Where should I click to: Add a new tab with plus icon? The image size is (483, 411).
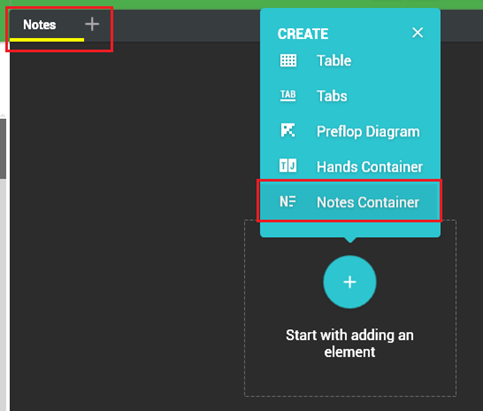coord(92,24)
